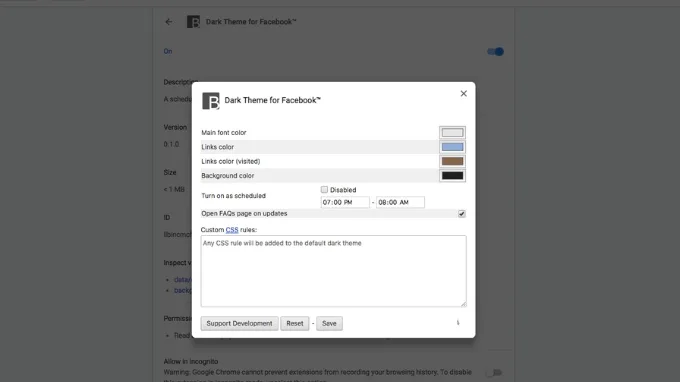
Task: Click the ID label on background page
Action: pos(167,218)
